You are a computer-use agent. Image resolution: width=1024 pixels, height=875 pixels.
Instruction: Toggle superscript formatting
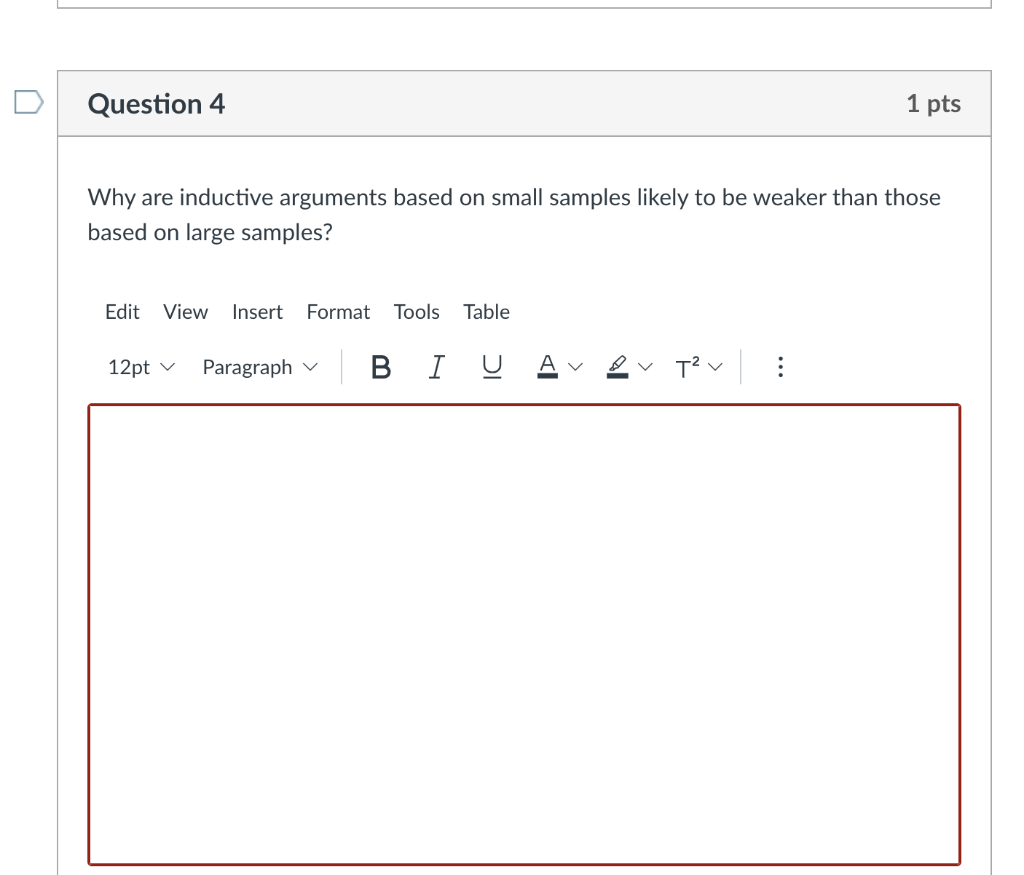coord(686,367)
